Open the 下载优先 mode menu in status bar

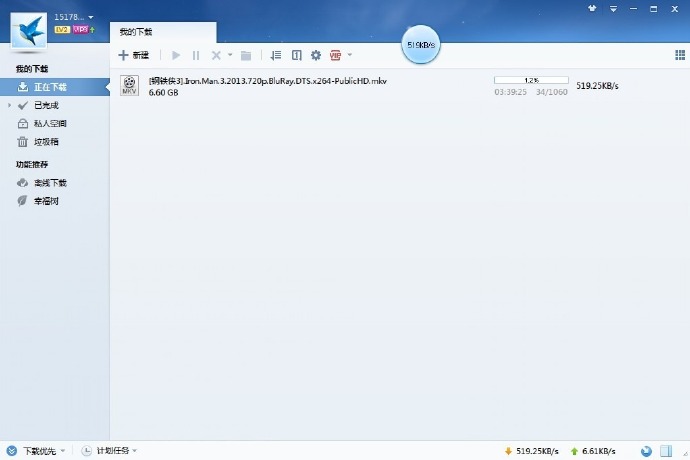[x=36, y=451]
